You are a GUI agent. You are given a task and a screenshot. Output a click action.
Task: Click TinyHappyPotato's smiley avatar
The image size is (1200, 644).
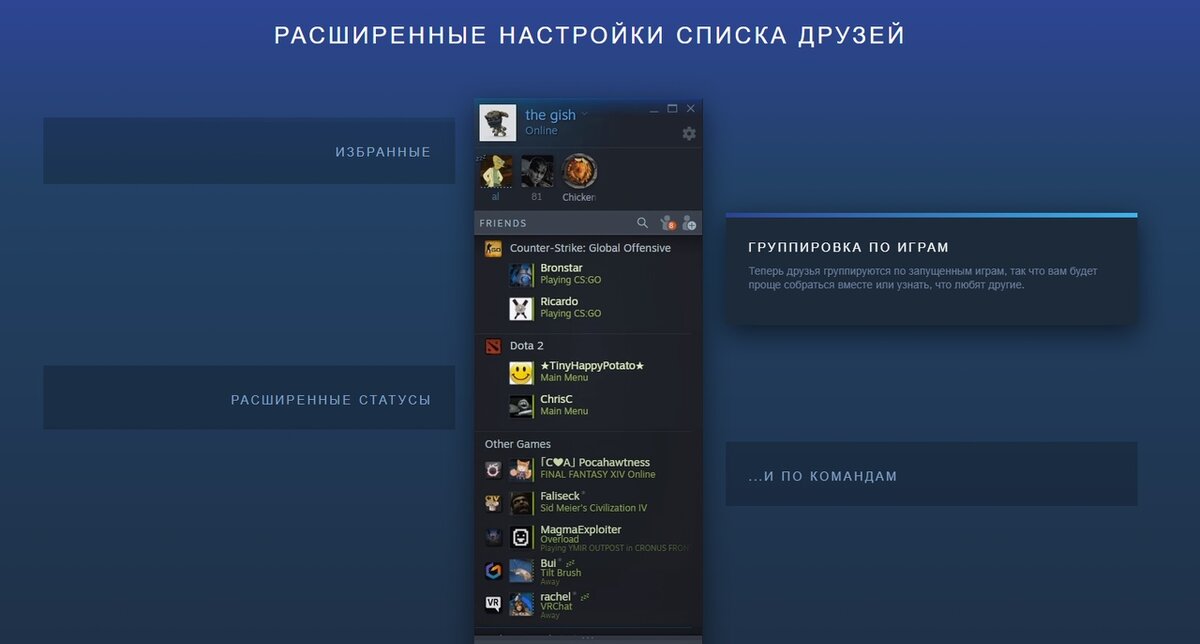pyautogui.click(x=521, y=373)
